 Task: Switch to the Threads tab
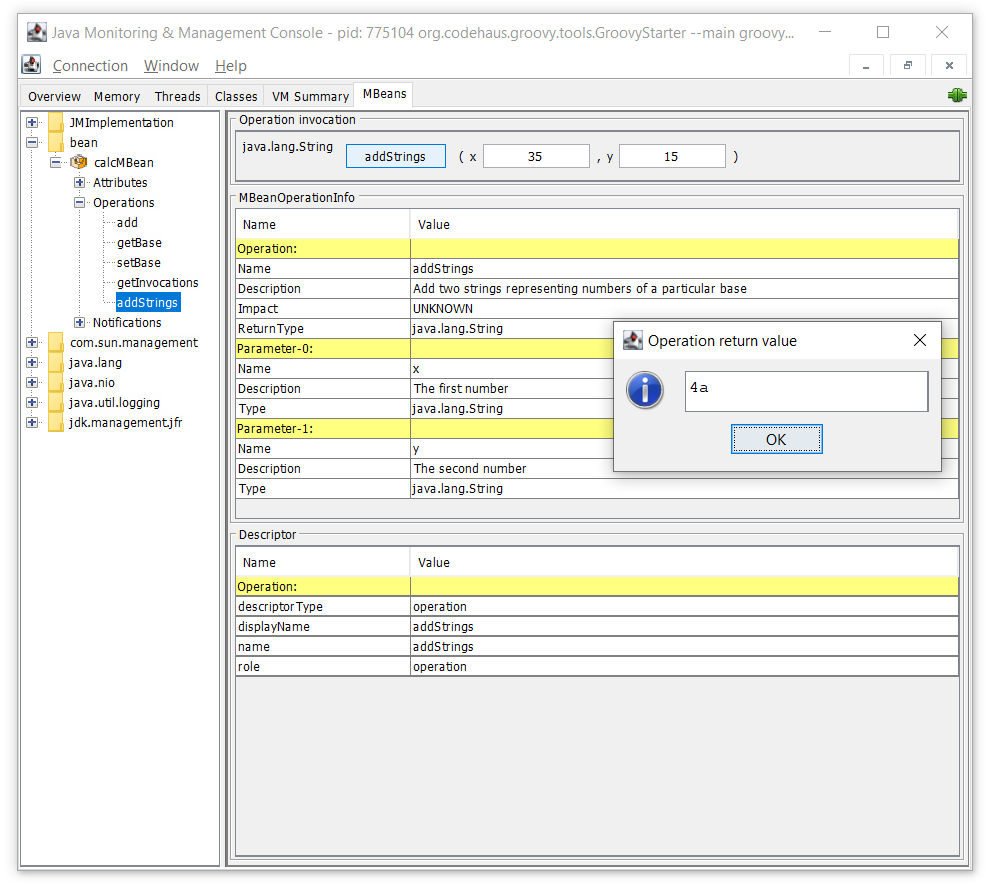tap(177, 96)
